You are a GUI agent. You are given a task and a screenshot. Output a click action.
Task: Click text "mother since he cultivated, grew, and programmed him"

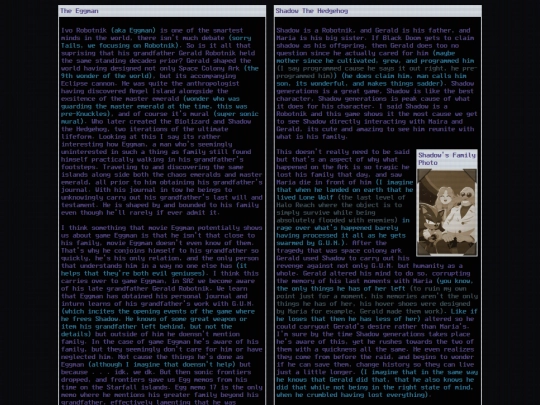375,61
